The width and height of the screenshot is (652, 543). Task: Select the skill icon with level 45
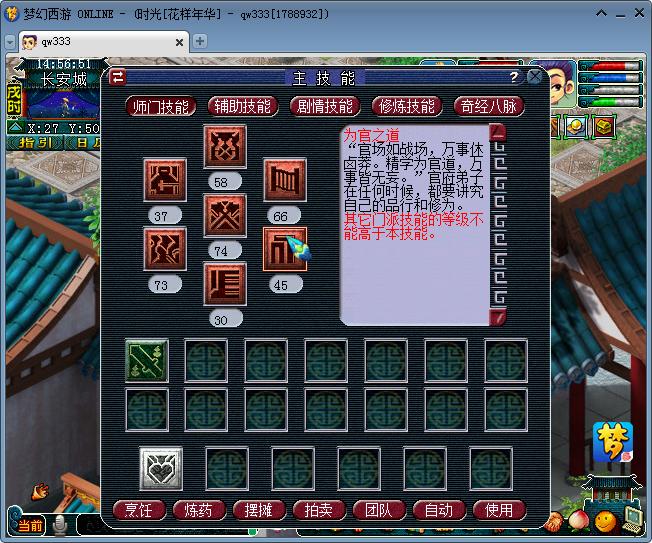(x=285, y=249)
